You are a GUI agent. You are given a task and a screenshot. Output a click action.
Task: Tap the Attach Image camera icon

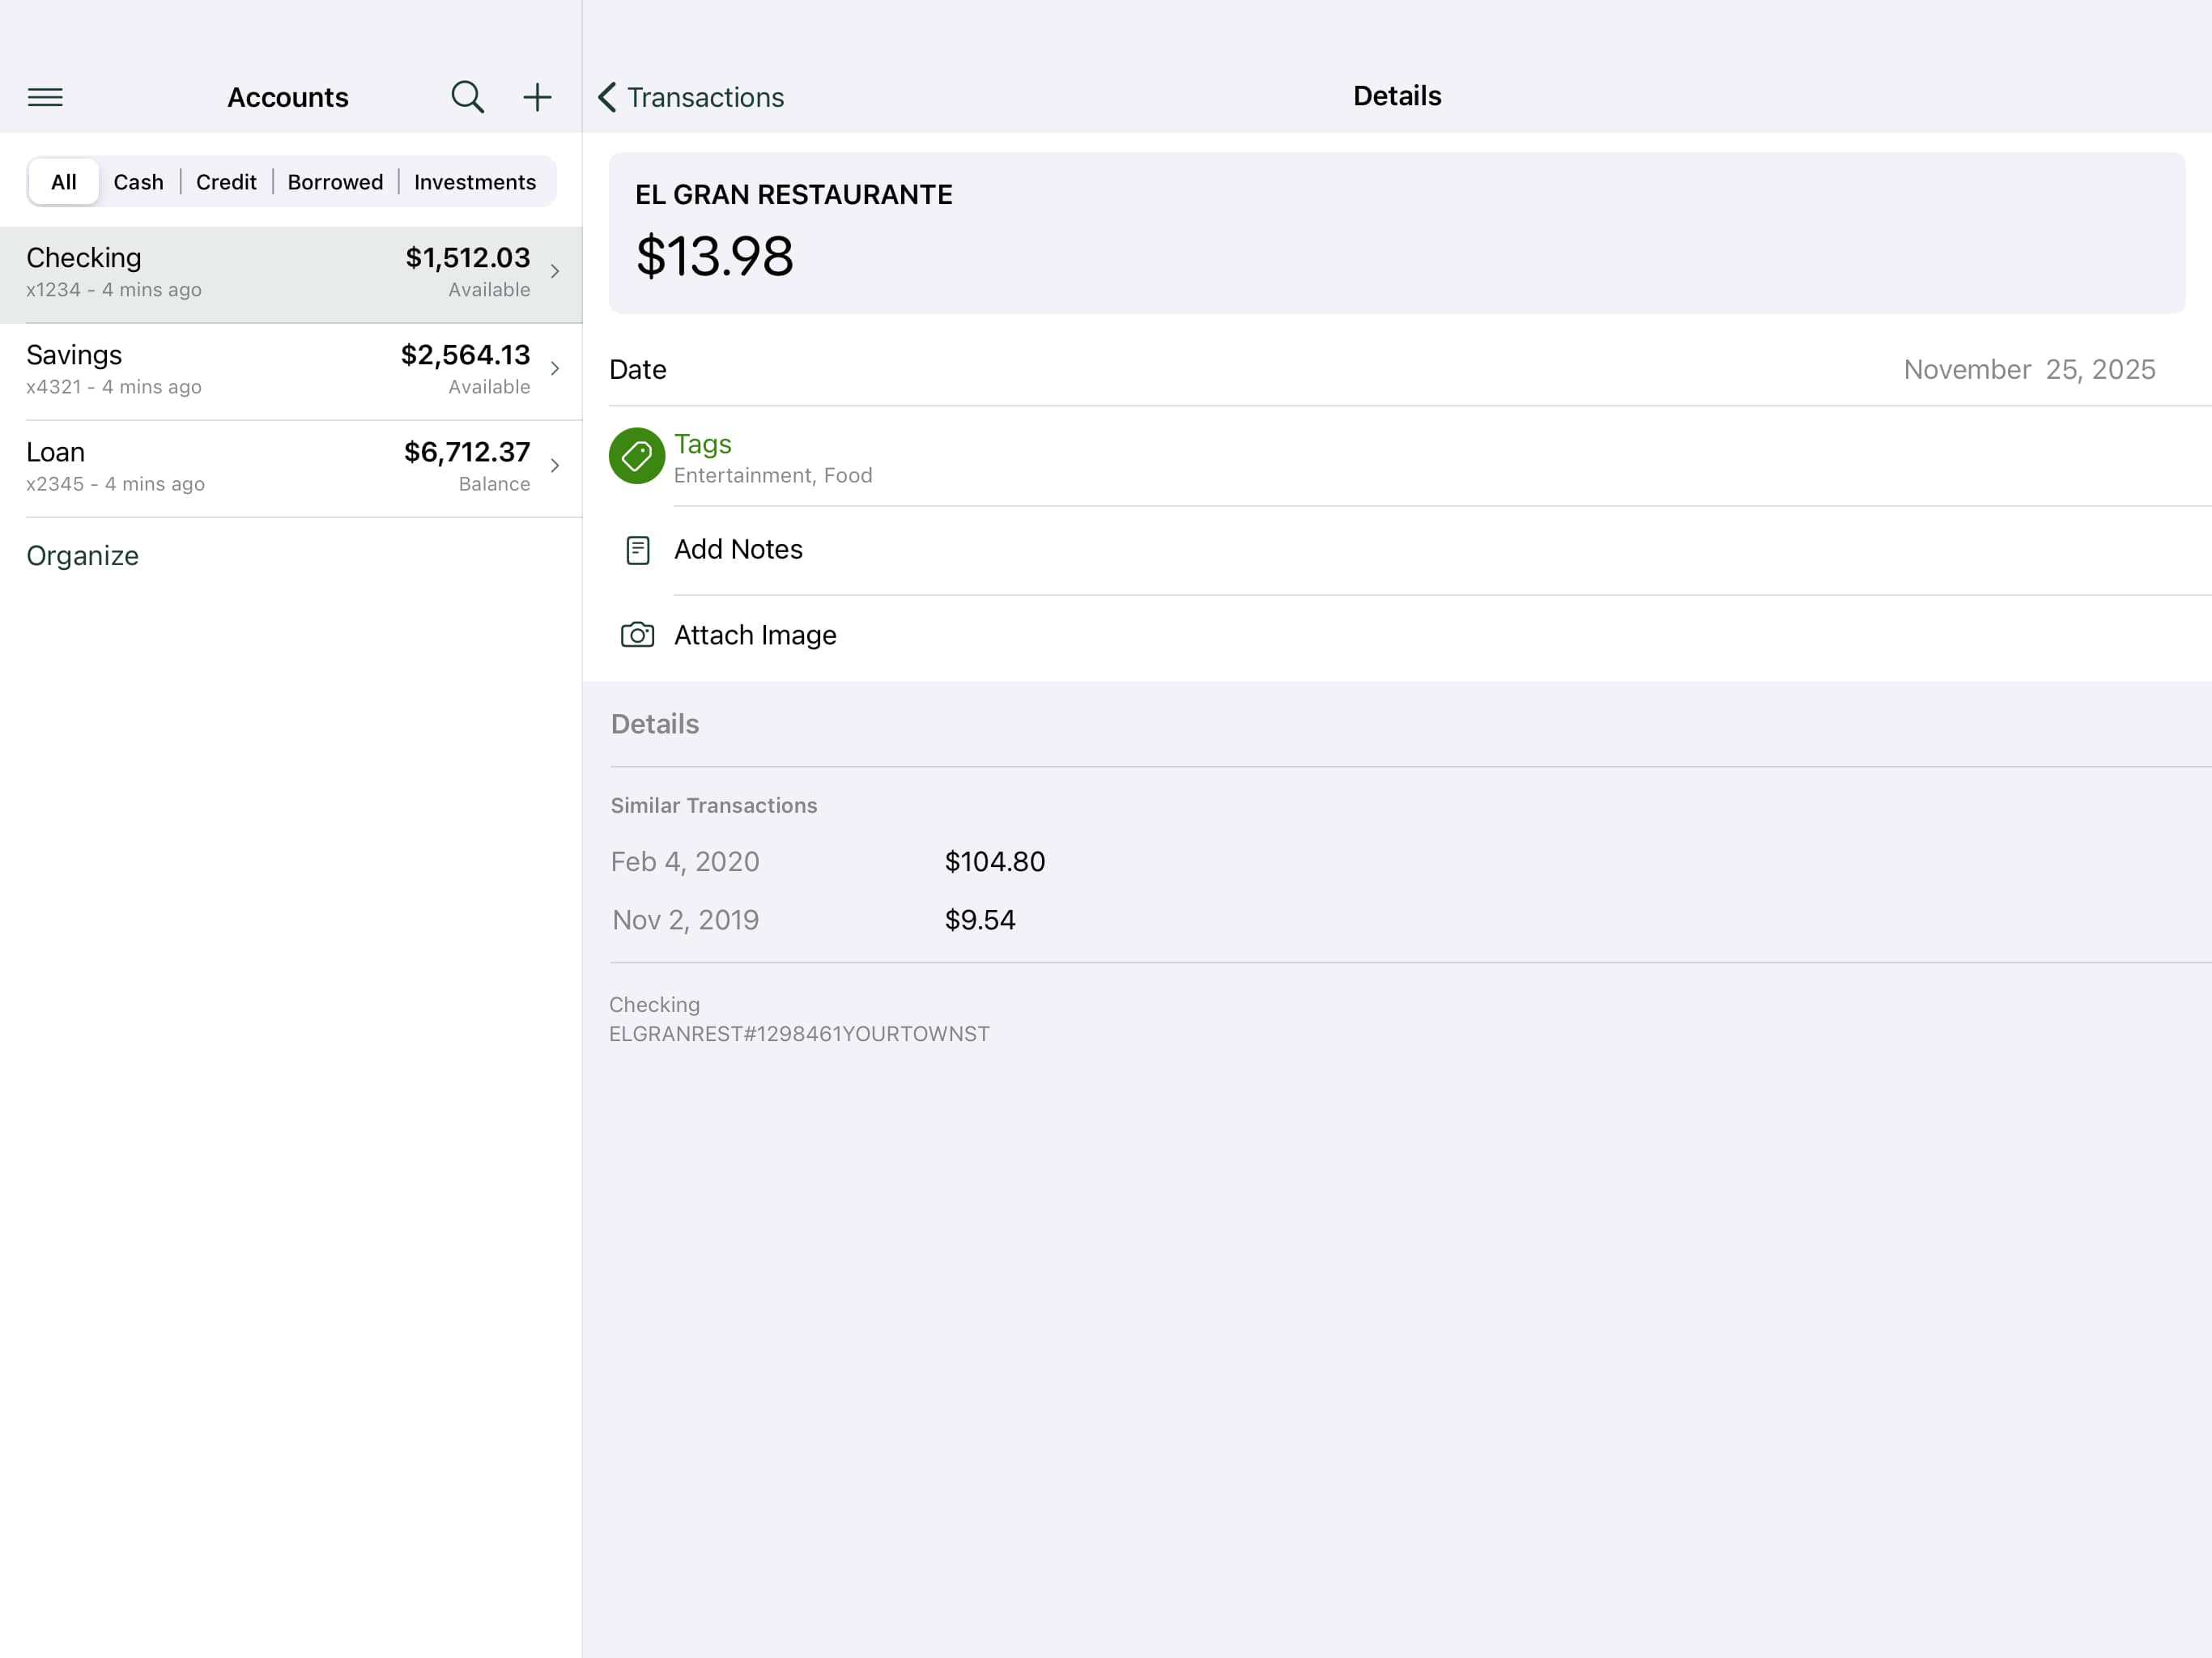[637, 635]
